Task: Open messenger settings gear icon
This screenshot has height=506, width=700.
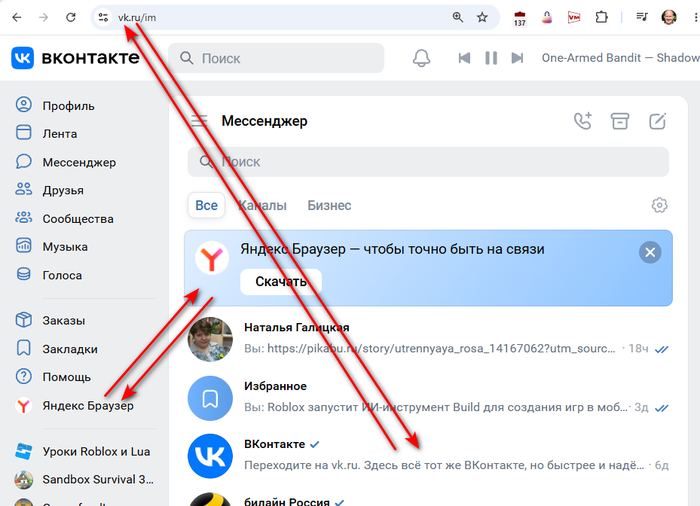Action: [x=659, y=205]
